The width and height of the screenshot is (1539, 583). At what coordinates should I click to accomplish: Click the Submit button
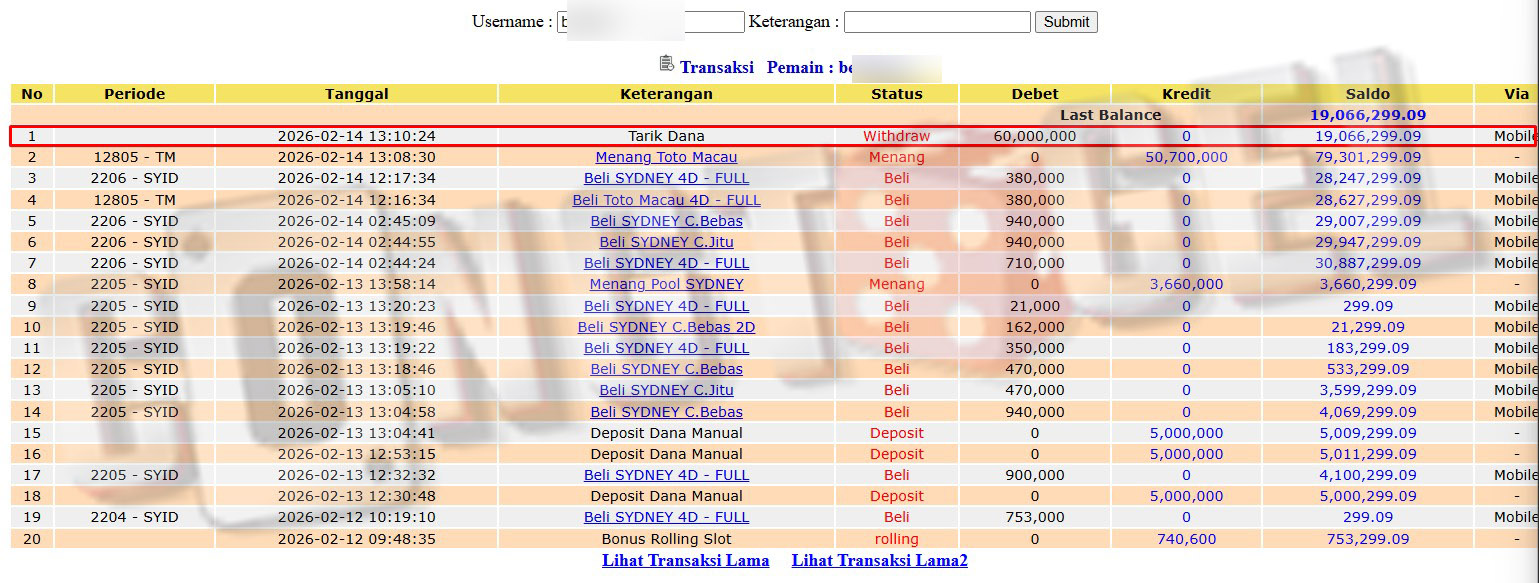pos(1066,22)
